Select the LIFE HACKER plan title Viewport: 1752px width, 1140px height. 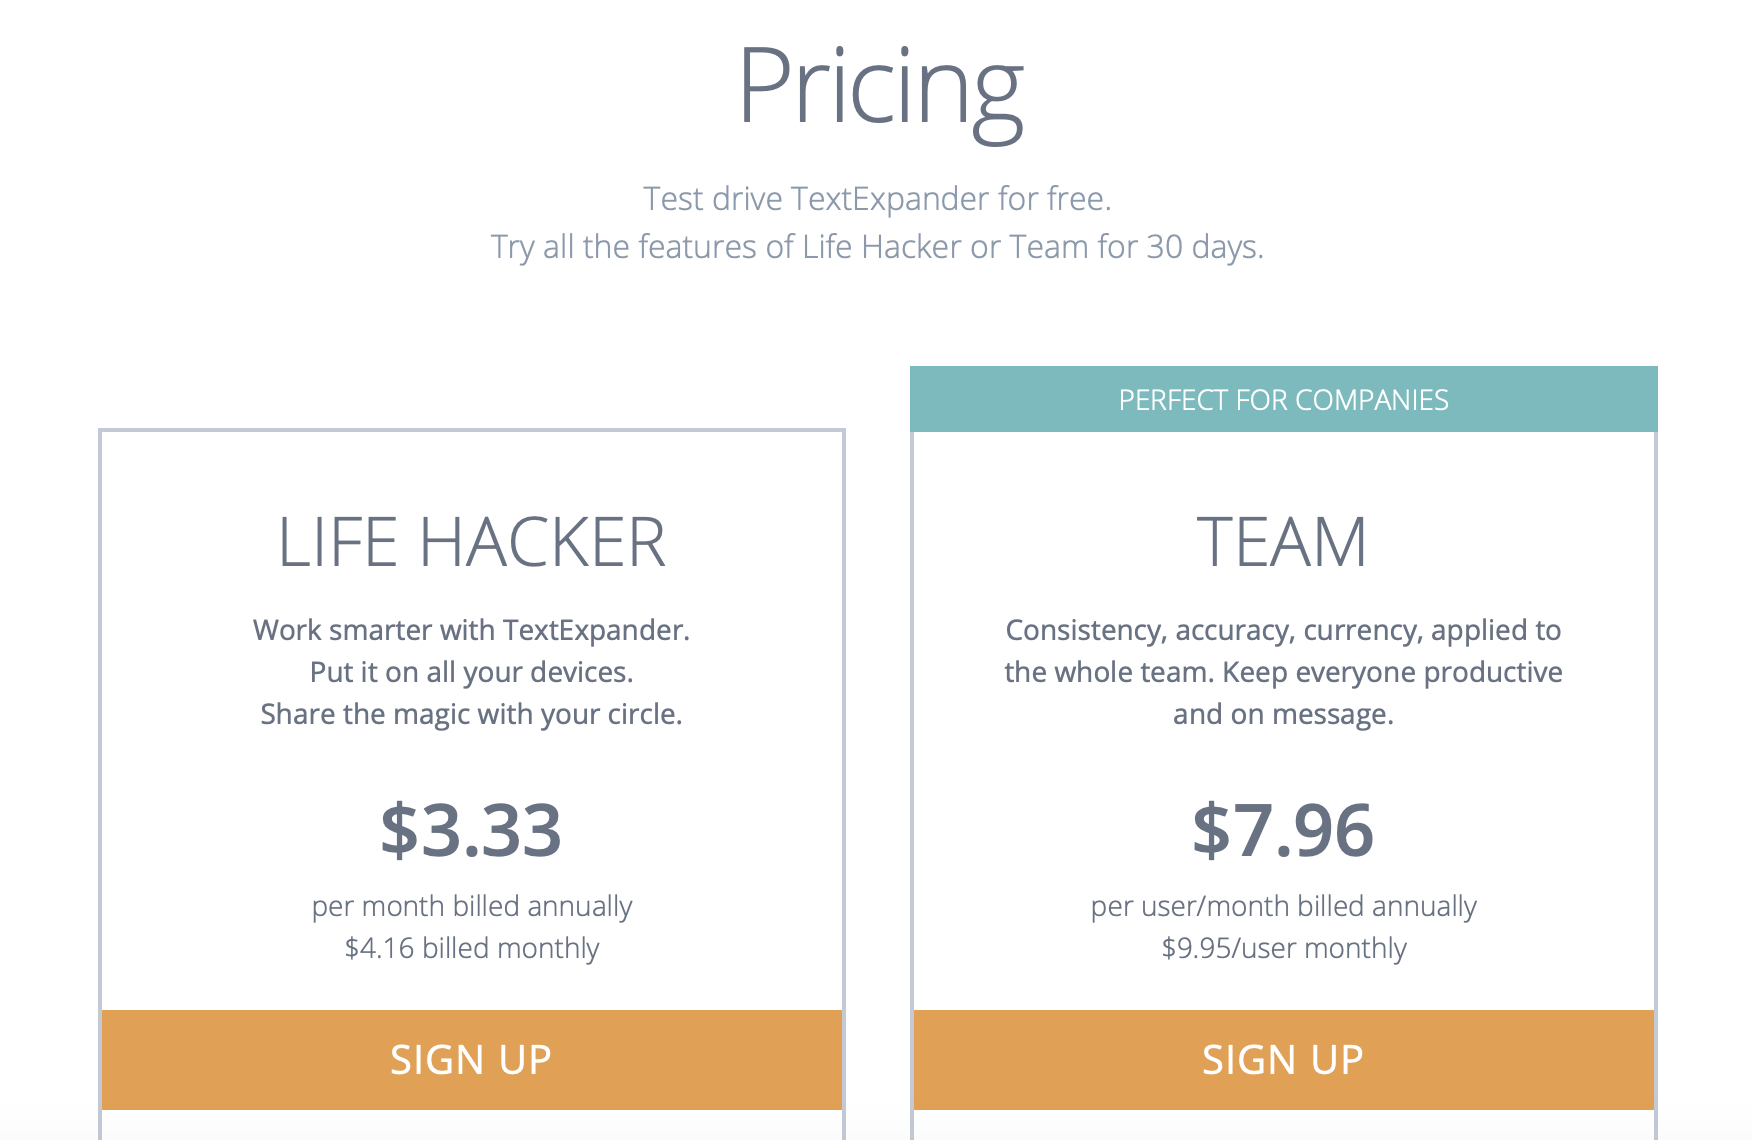(471, 542)
